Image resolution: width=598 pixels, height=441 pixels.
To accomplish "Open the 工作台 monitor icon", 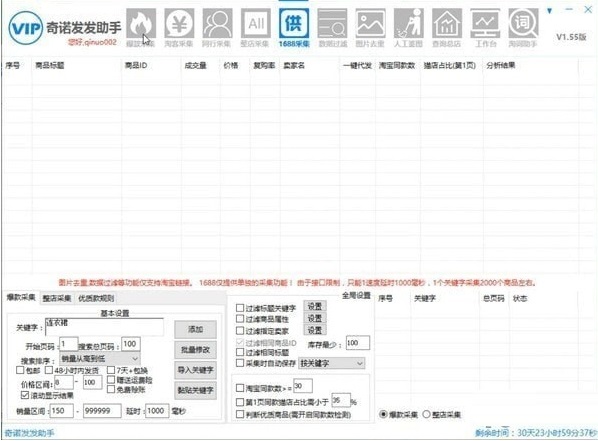I will (x=485, y=24).
